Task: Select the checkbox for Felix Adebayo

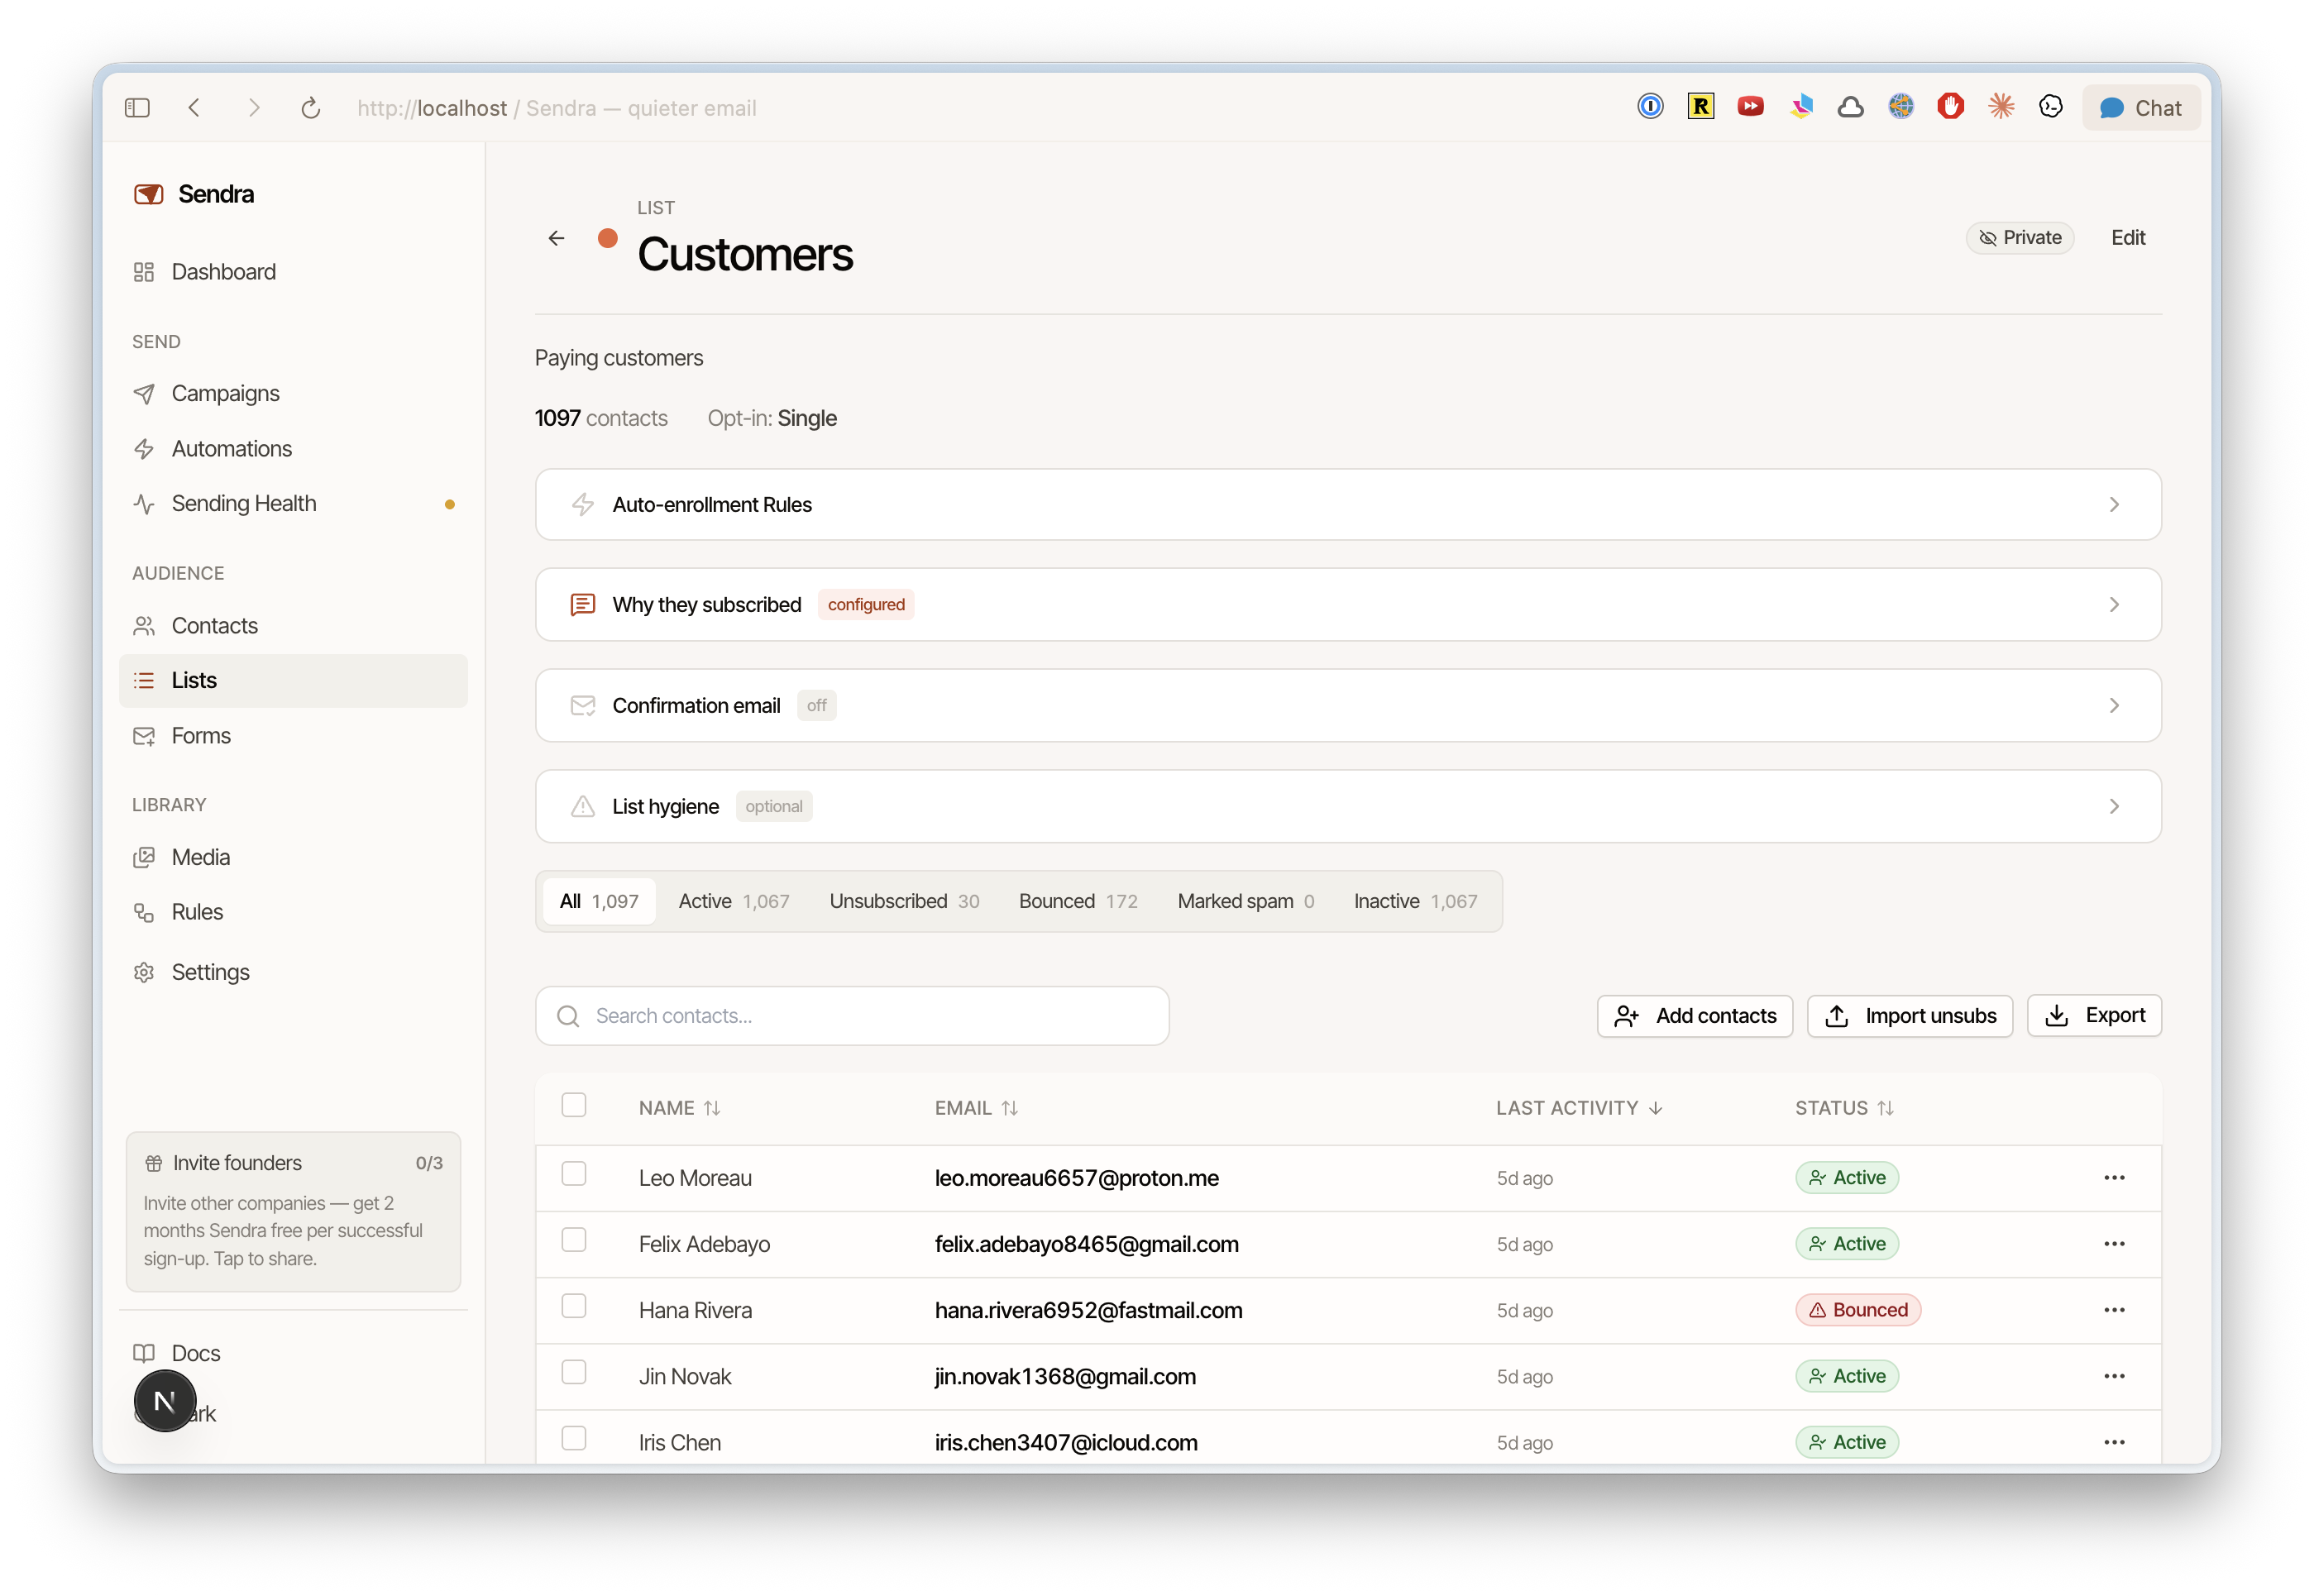Action: click(x=574, y=1240)
